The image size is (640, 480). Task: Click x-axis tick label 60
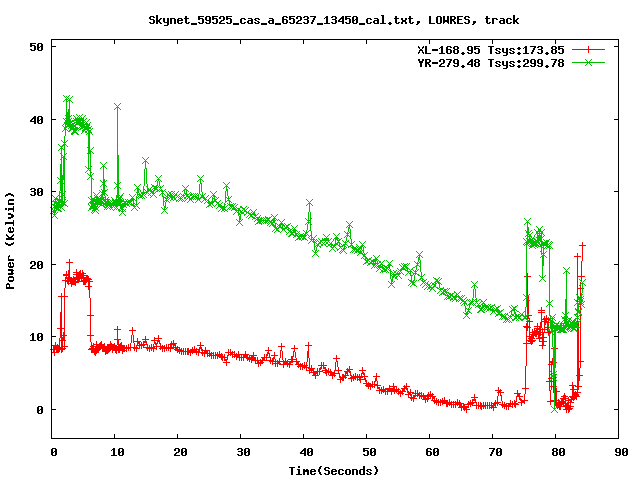click(x=432, y=452)
